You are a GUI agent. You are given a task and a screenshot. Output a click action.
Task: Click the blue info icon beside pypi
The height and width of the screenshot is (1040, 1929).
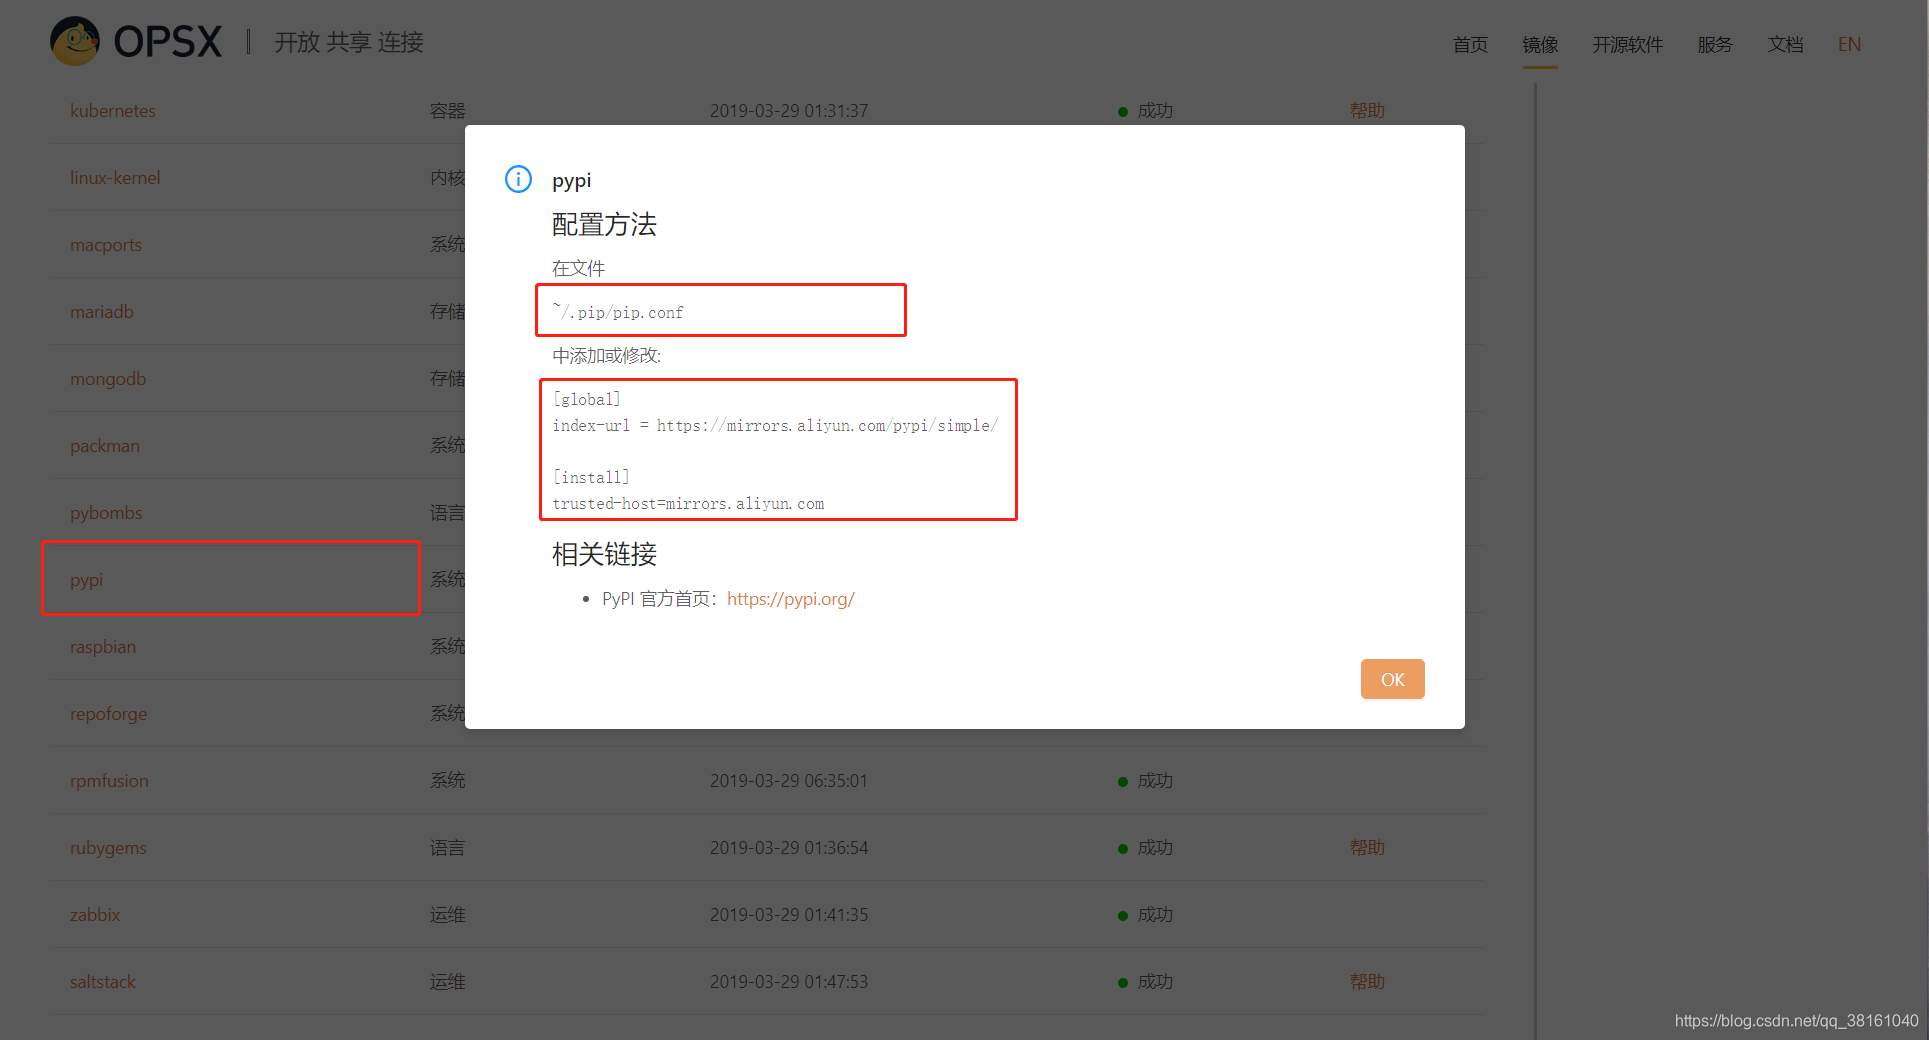[x=518, y=179]
